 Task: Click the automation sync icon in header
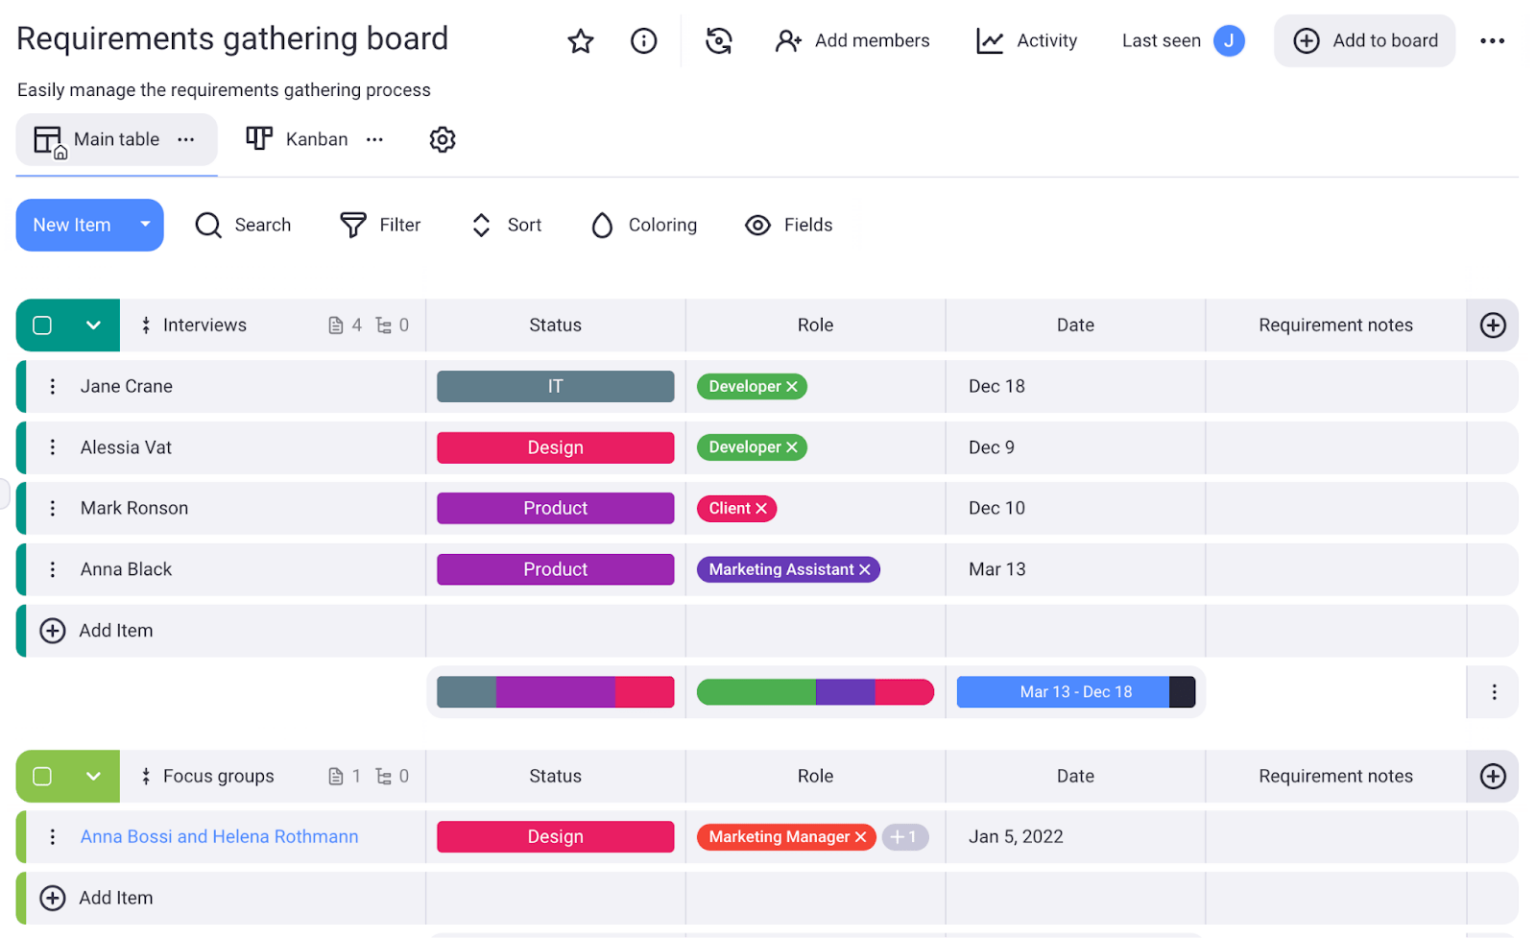click(718, 41)
